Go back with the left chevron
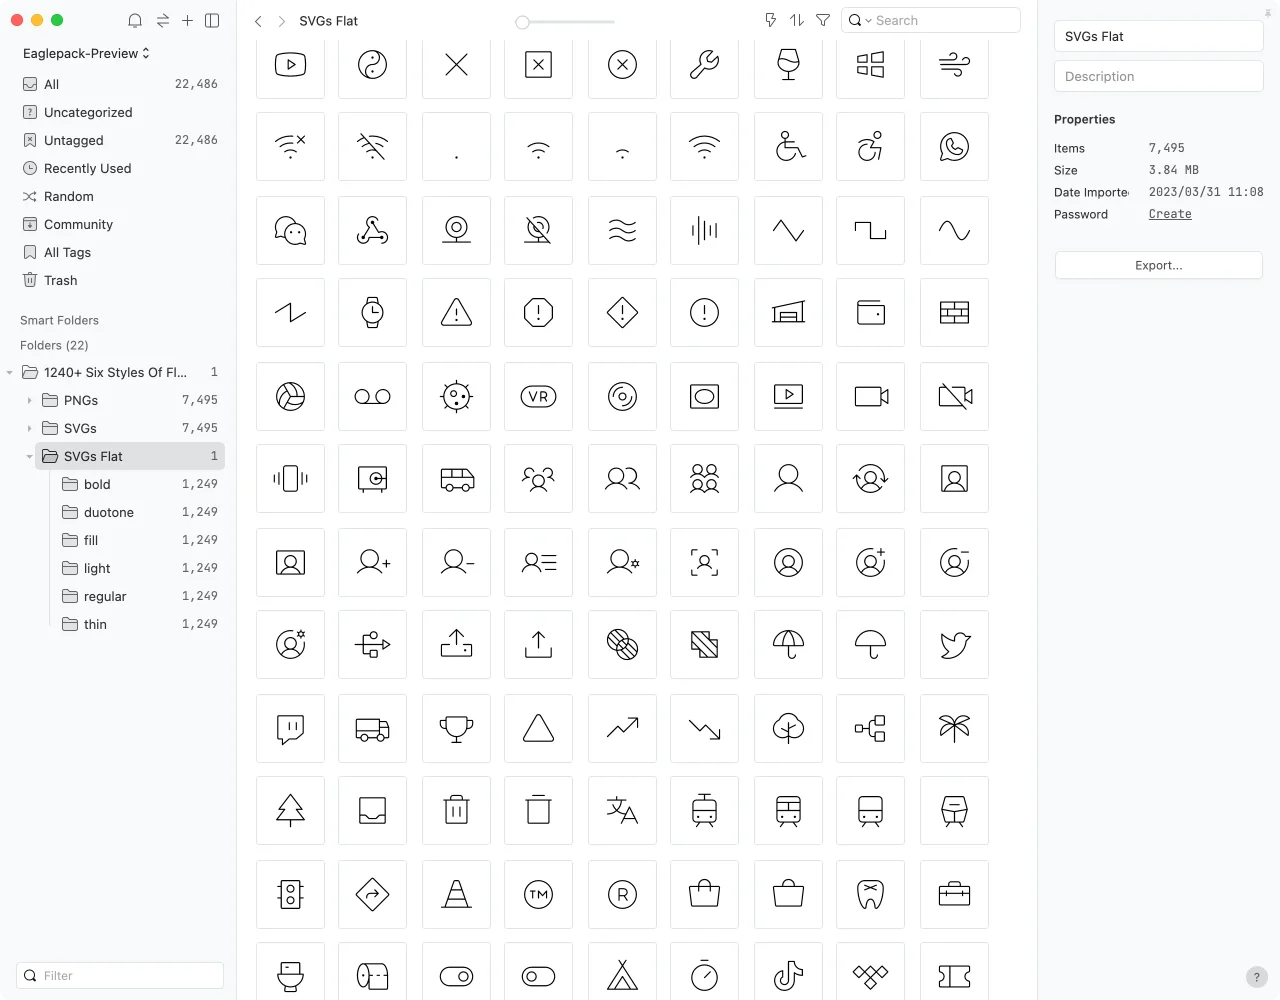Screen dimensions: 1280x1000 (x=258, y=21)
